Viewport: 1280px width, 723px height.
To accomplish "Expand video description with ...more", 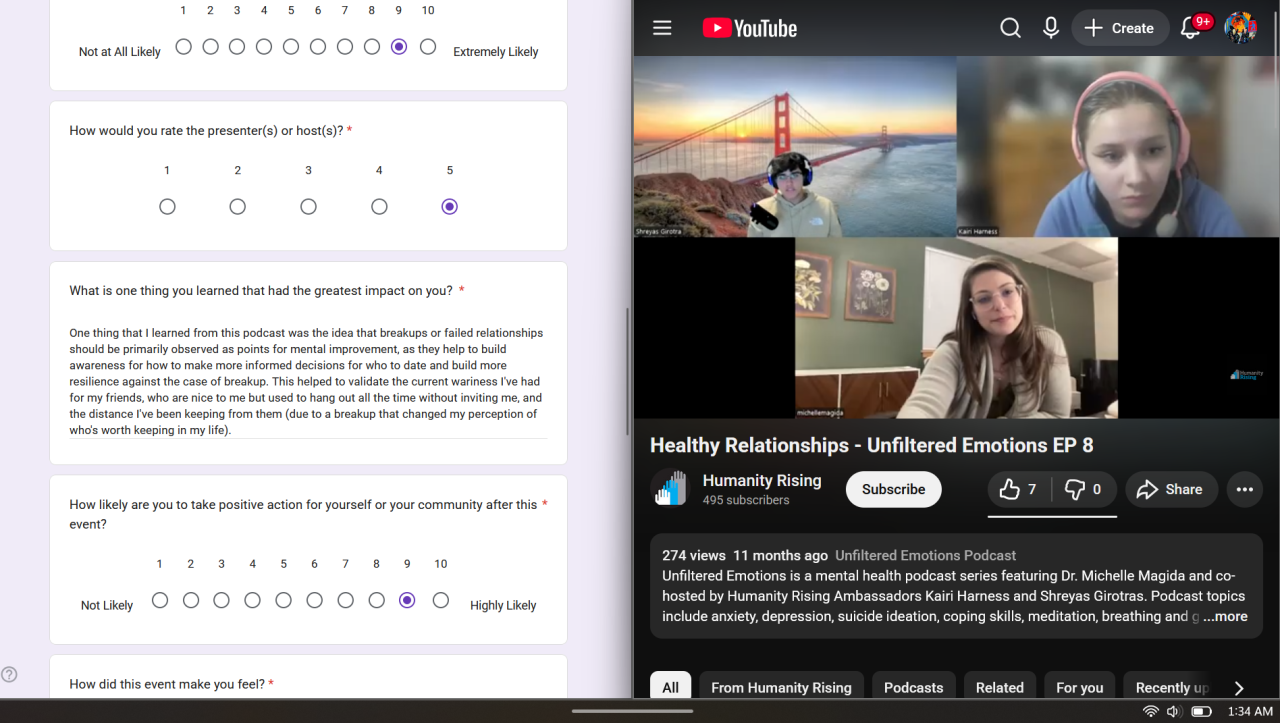I will (1225, 617).
